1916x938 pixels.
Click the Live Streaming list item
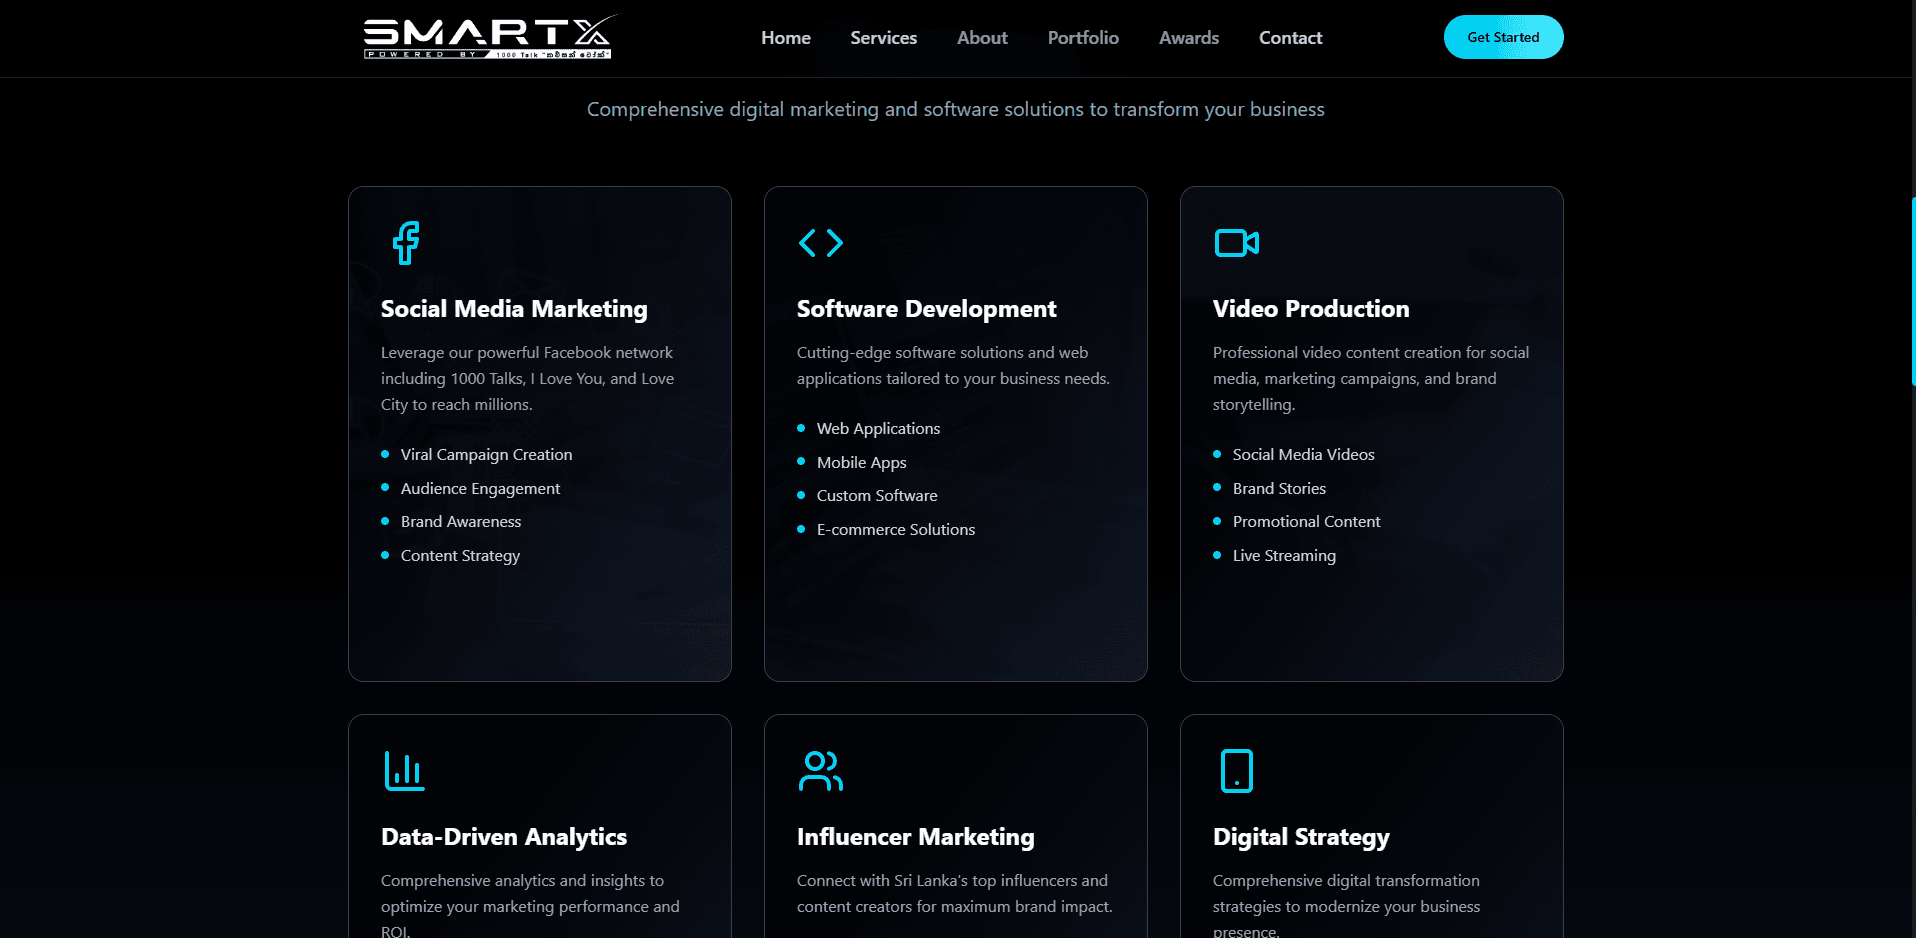(x=1284, y=555)
